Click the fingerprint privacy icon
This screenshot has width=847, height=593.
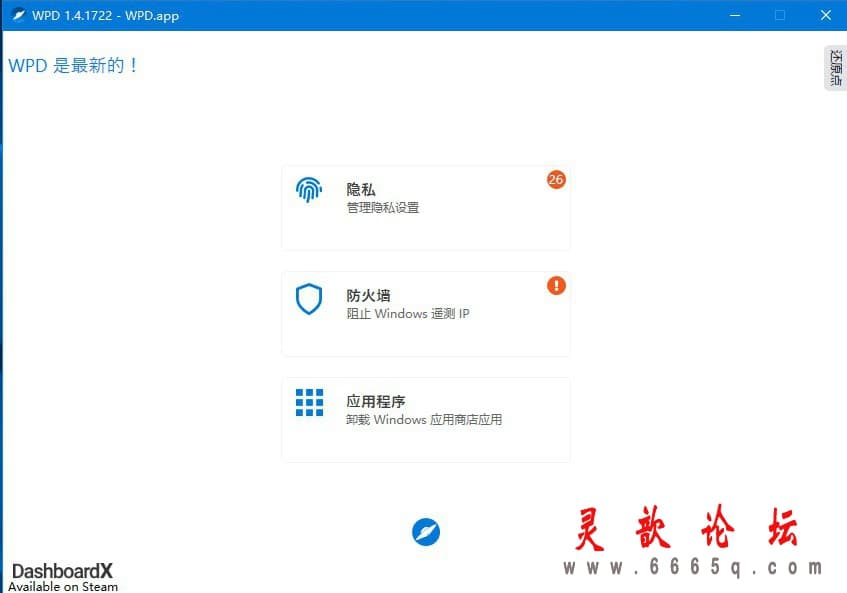(309, 190)
